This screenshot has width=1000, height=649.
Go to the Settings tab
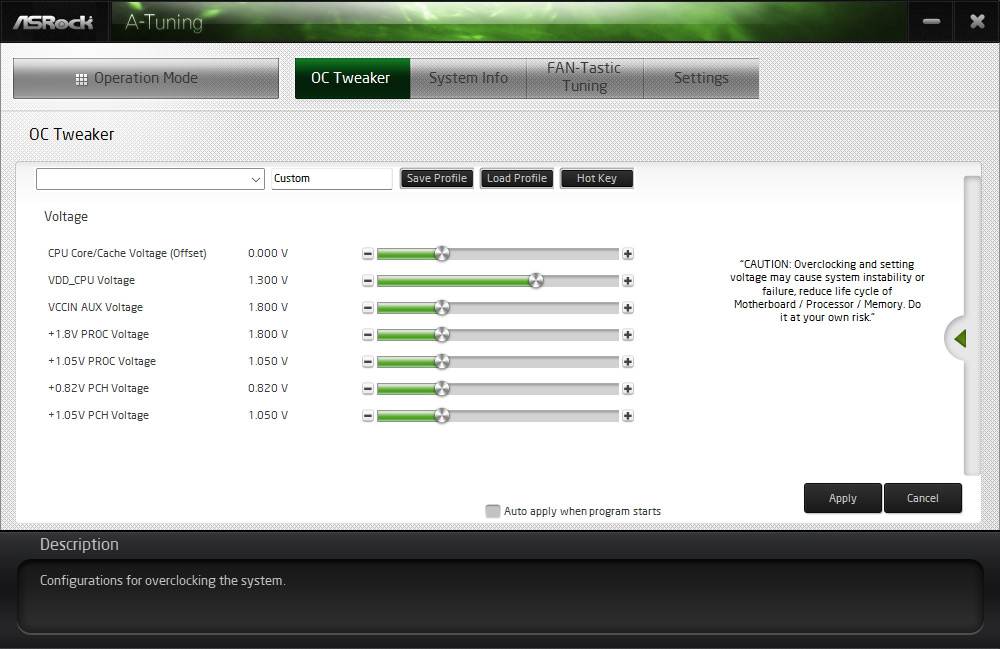click(x=701, y=78)
